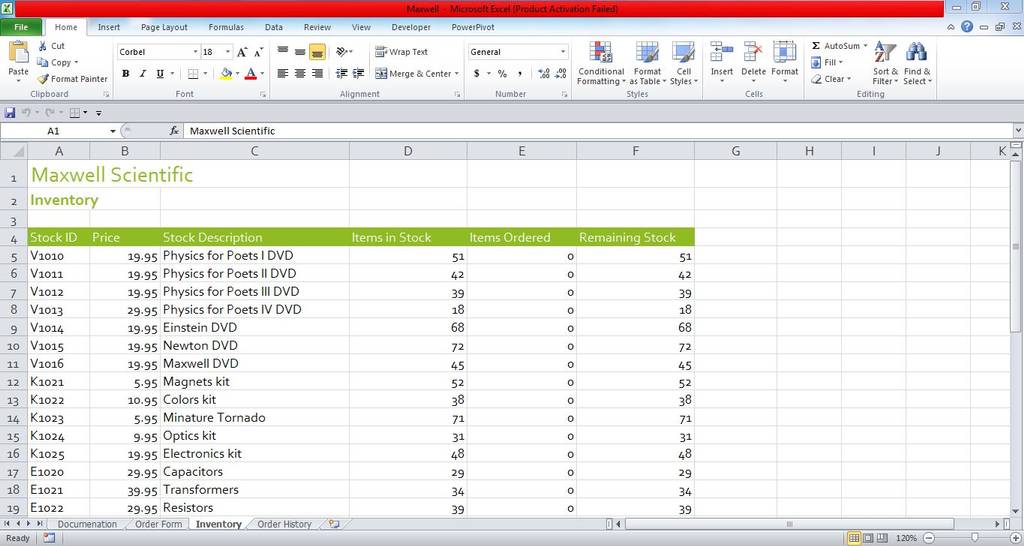Switch to the Page Layout tab

[164, 27]
